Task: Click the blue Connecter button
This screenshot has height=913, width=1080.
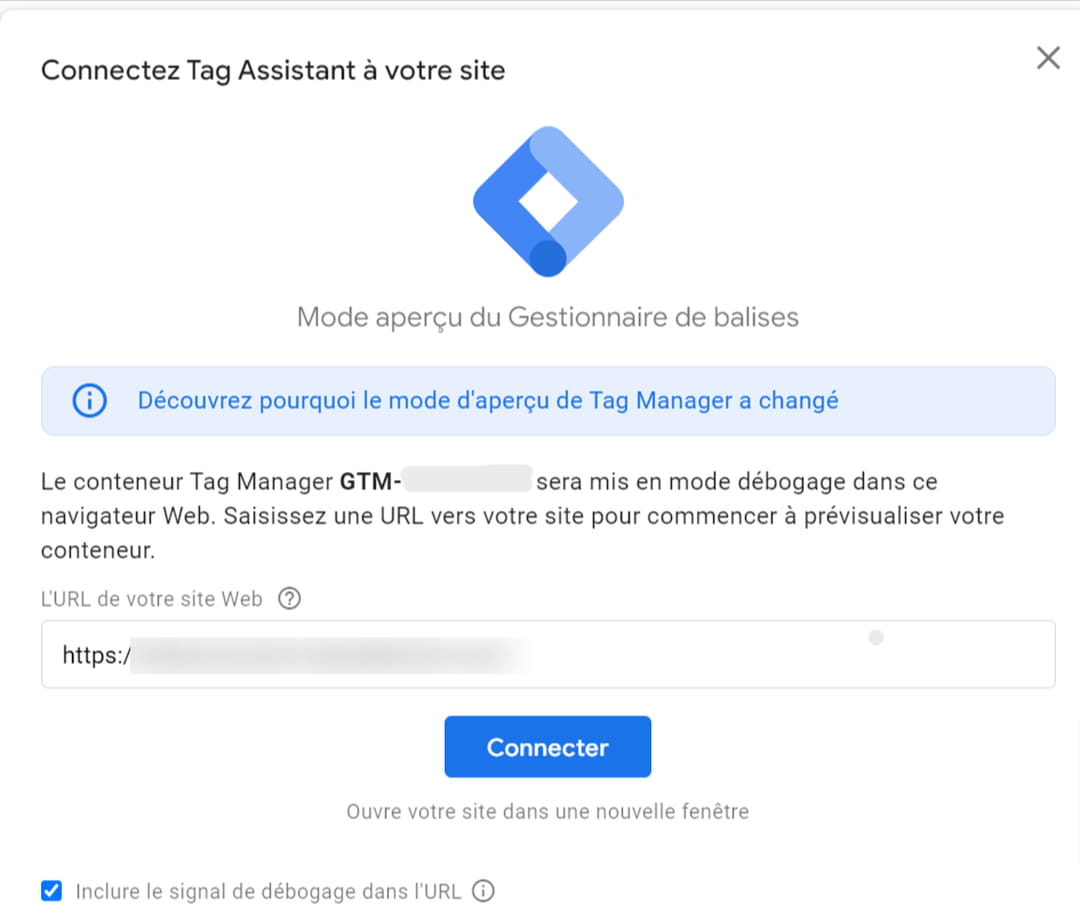Action: pos(548,747)
